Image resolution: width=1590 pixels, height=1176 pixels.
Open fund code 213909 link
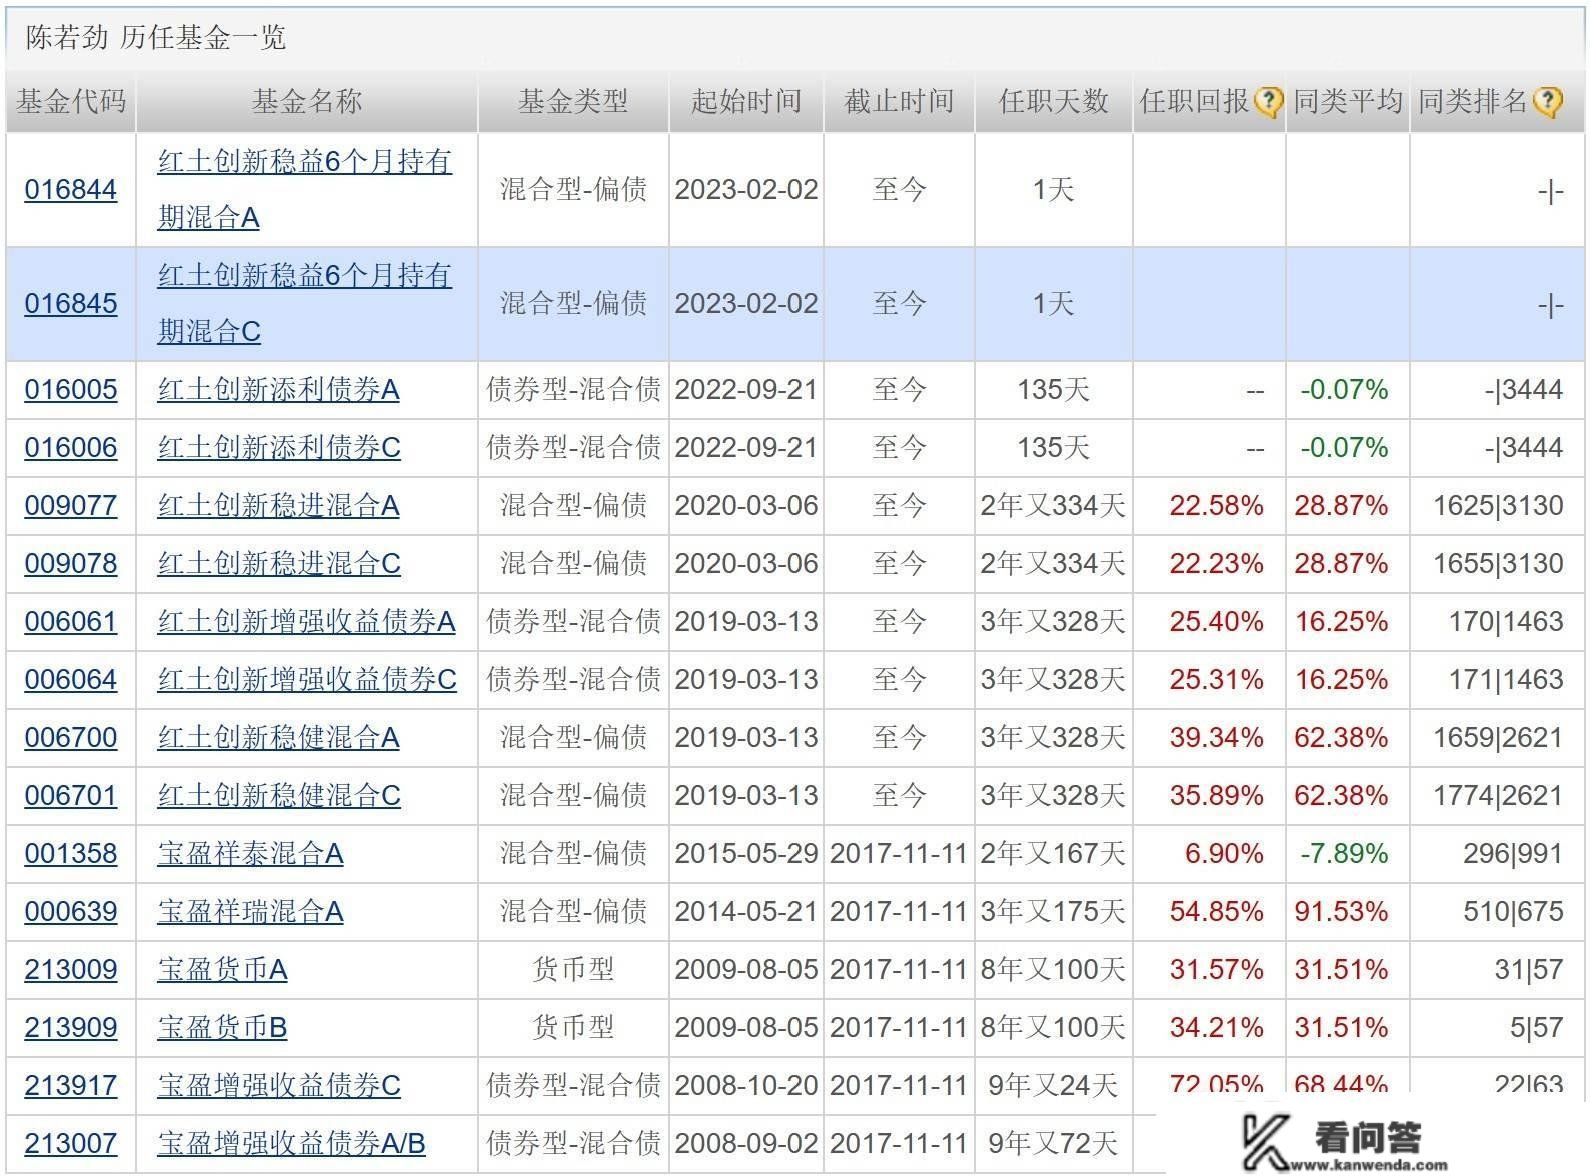[x=71, y=1028]
